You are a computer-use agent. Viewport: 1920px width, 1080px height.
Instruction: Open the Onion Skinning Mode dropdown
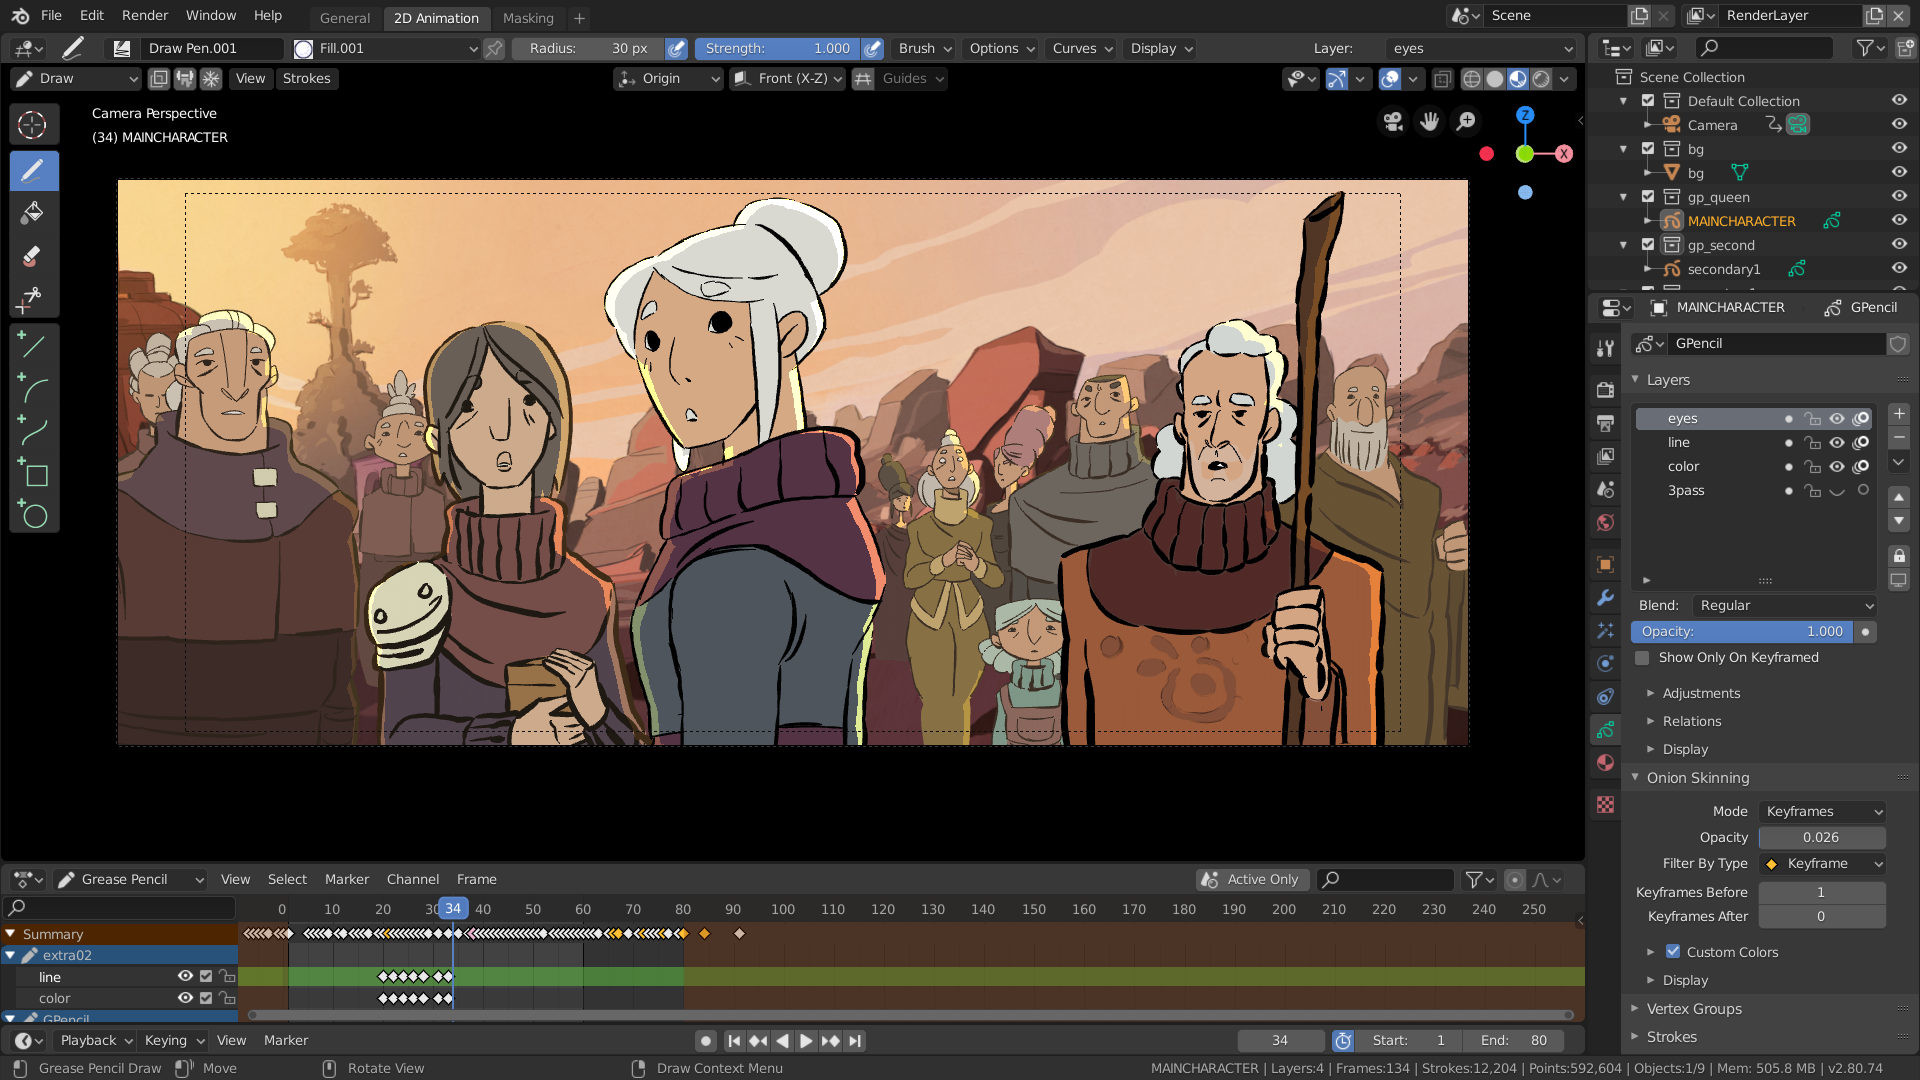[x=1822, y=811]
